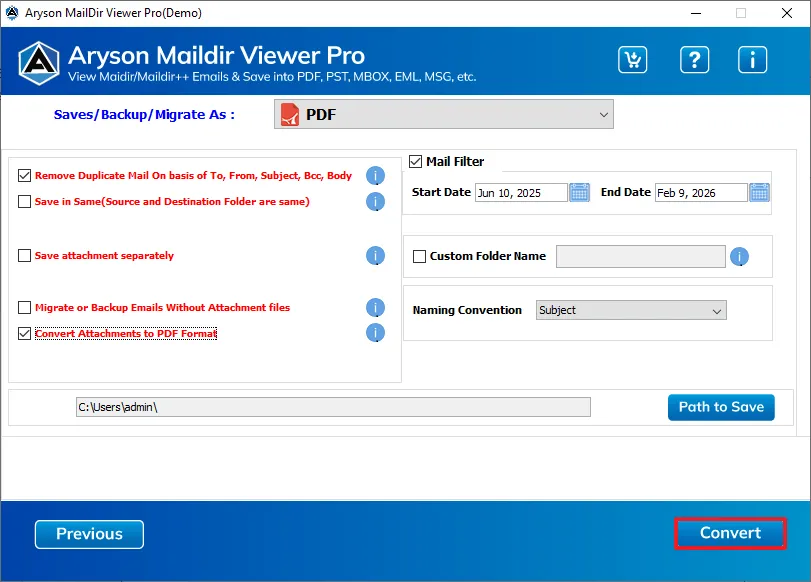Open the Naming Convention Subject dropdown
Screen dimensions: 811x582
(x=631, y=310)
